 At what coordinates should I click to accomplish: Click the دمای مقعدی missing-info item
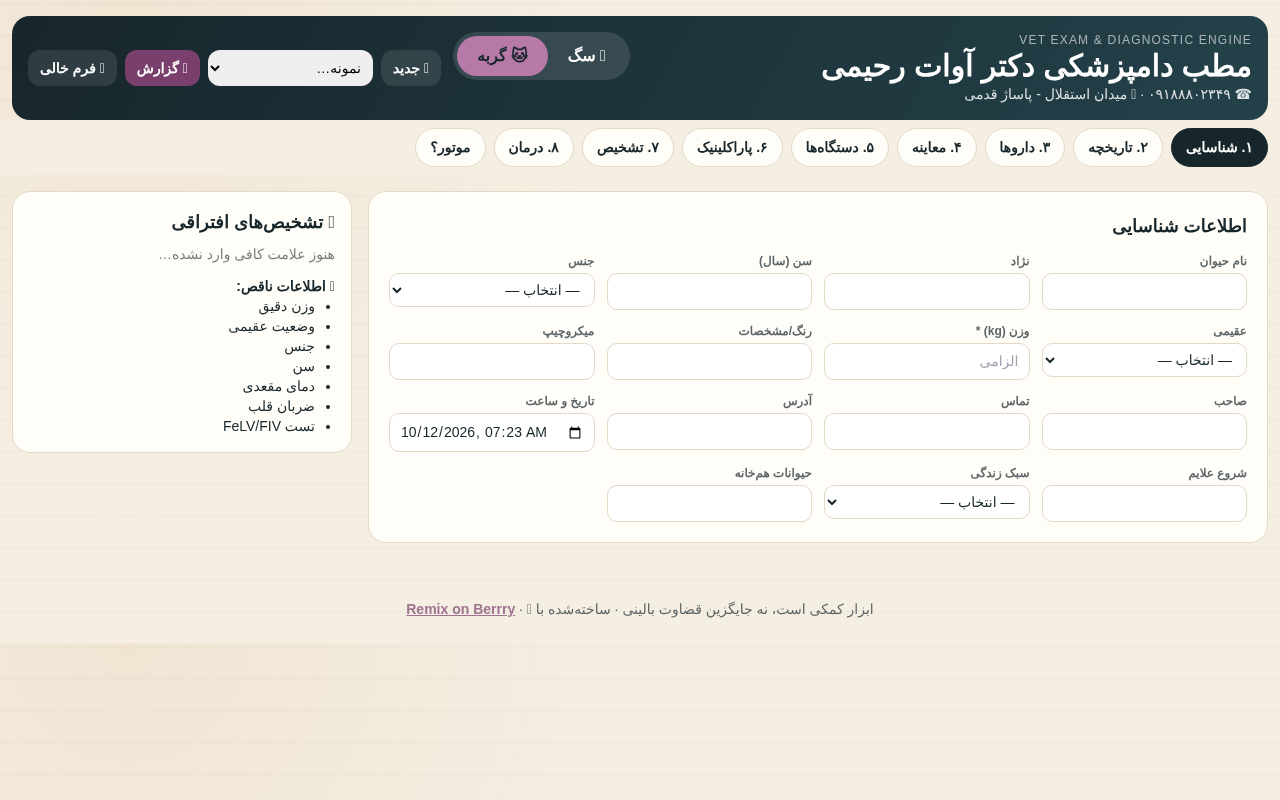tap(278, 386)
